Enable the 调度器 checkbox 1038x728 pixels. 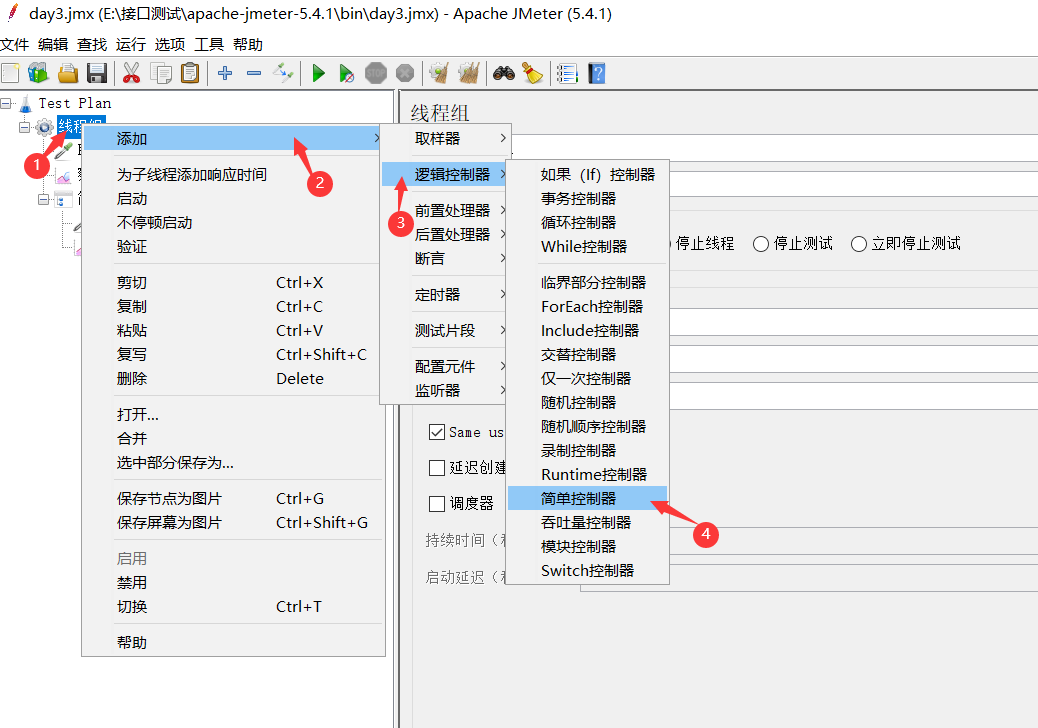click(x=437, y=504)
